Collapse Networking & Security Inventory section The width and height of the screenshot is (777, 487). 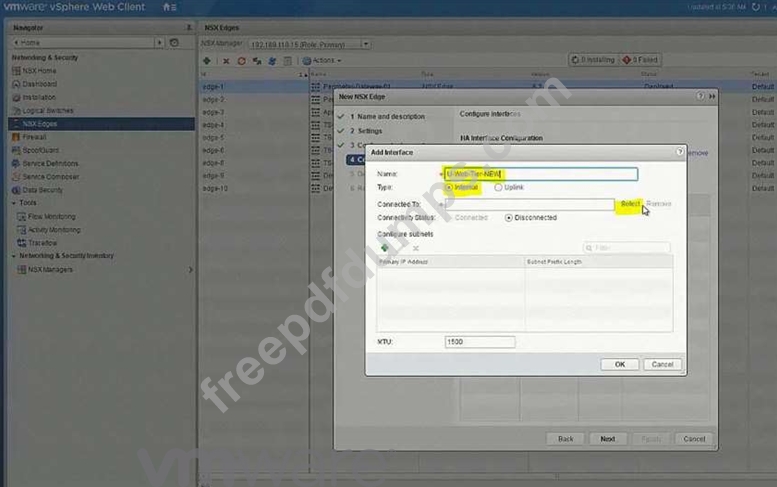[13, 256]
